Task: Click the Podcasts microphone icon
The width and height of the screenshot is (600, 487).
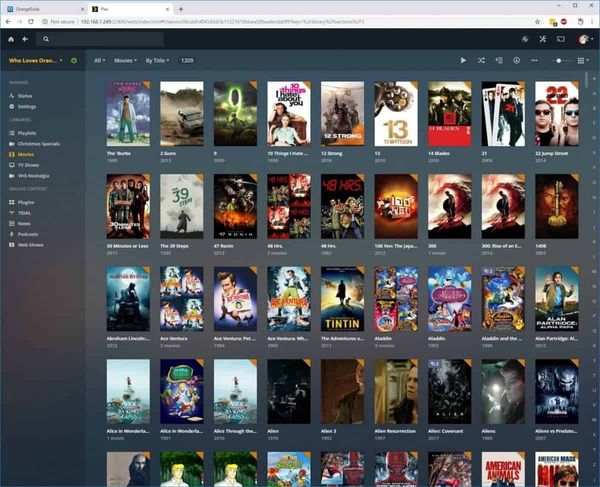Action: 11,235
